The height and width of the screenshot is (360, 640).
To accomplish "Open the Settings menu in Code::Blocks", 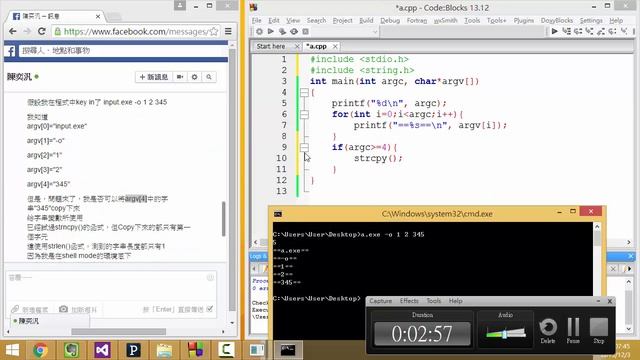I will (x=591, y=20).
